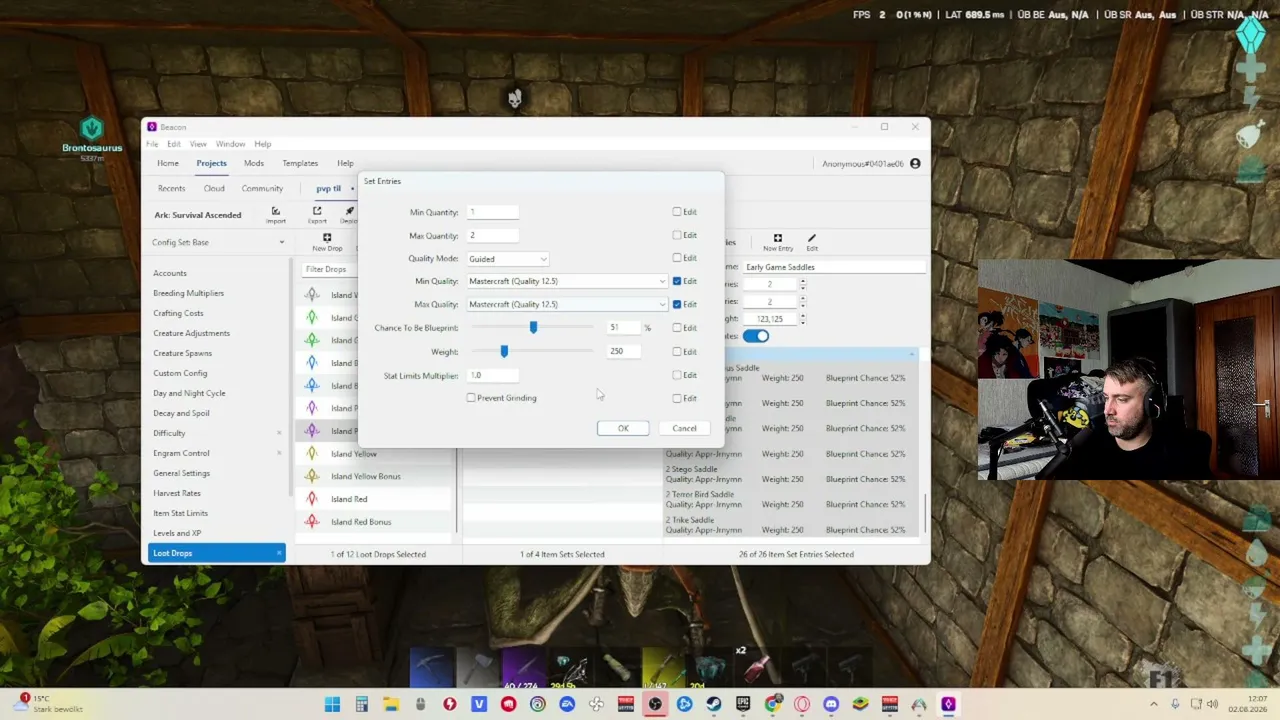1280x720 pixels.
Task: Click the Export toolbar icon
Action: (x=317, y=211)
